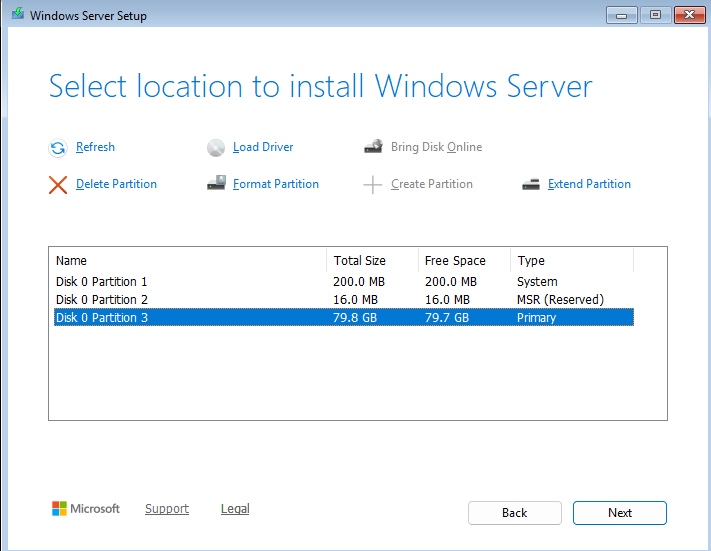The image size is (711, 551).
Task: Close the Windows Server Setup window
Action: point(690,15)
